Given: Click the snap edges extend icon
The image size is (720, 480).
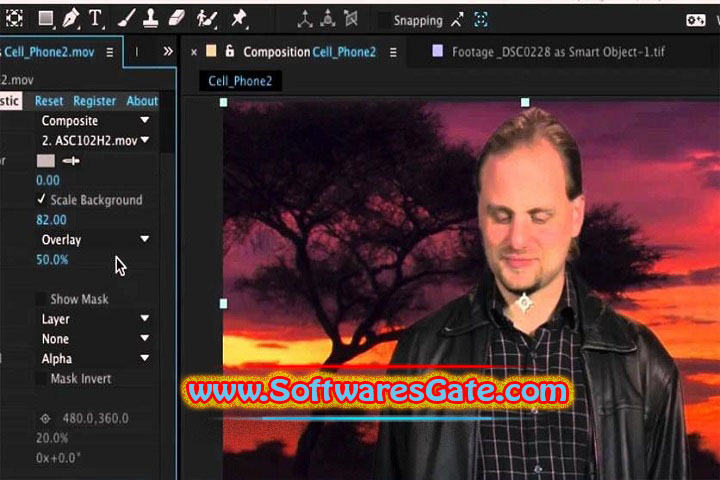Looking at the screenshot, I should tap(457, 20).
